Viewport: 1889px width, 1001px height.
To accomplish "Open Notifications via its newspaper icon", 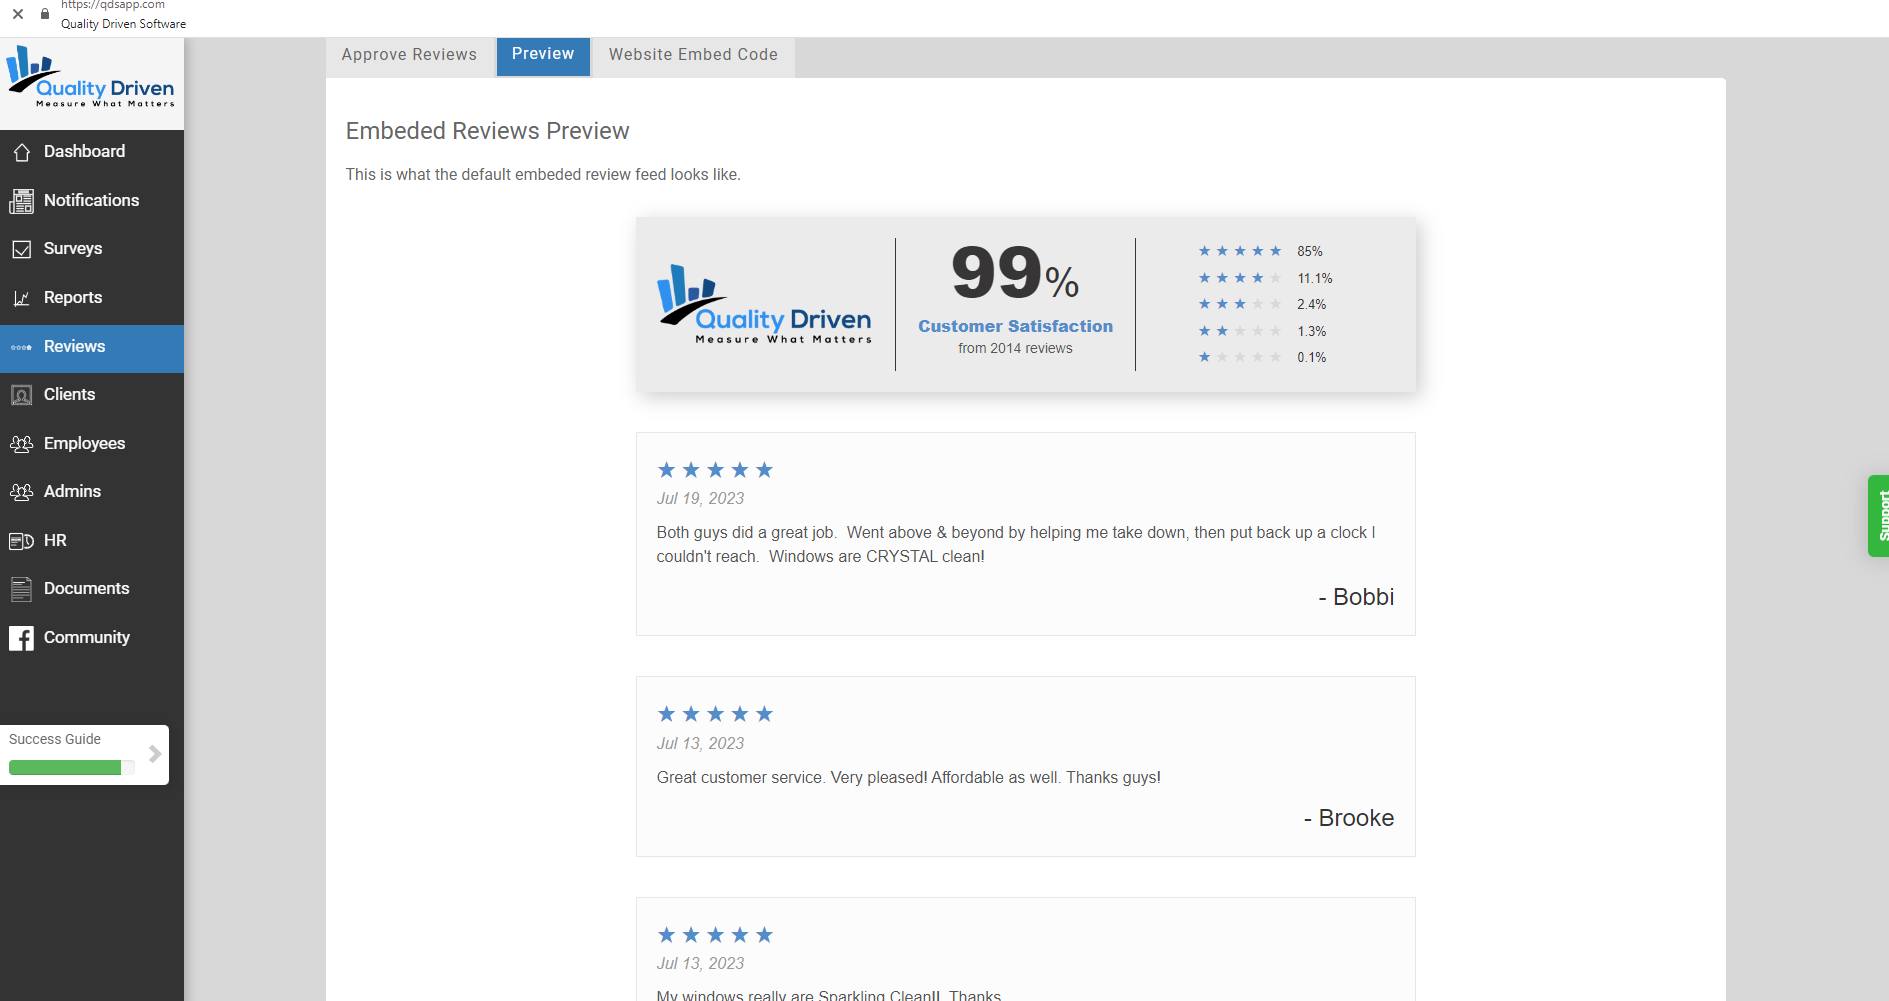I will (x=21, y=201).
